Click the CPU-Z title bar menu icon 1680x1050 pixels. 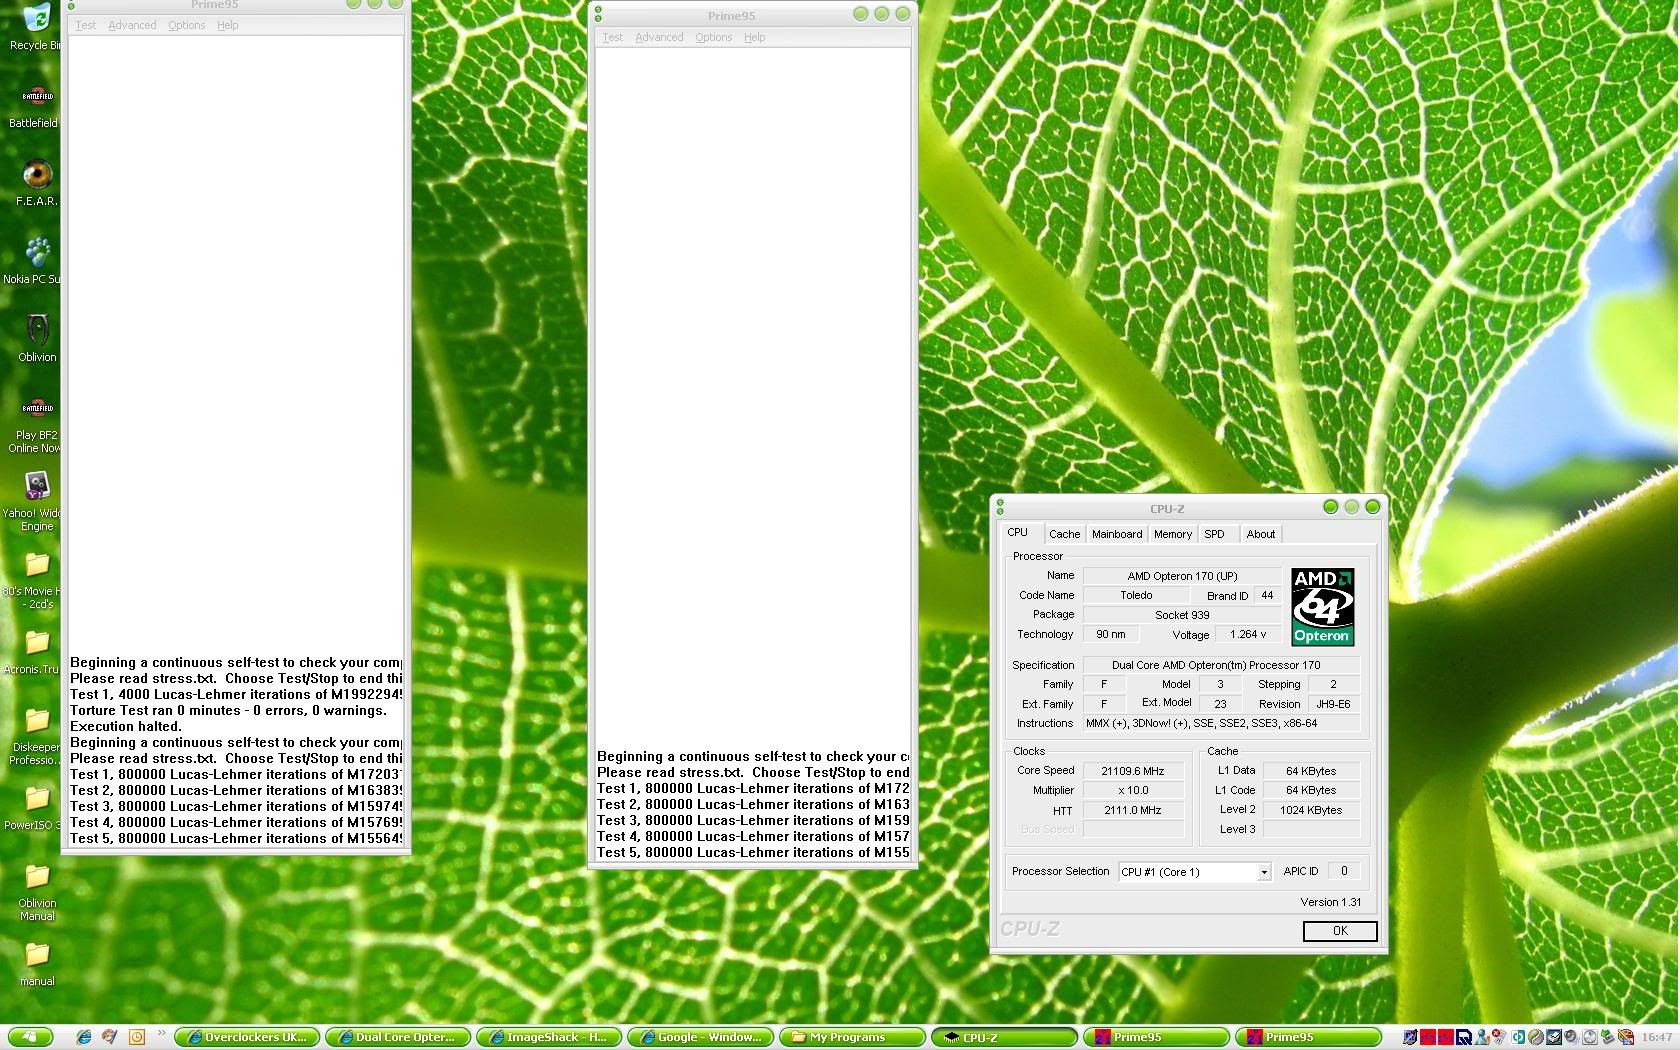pos(1000,508)
